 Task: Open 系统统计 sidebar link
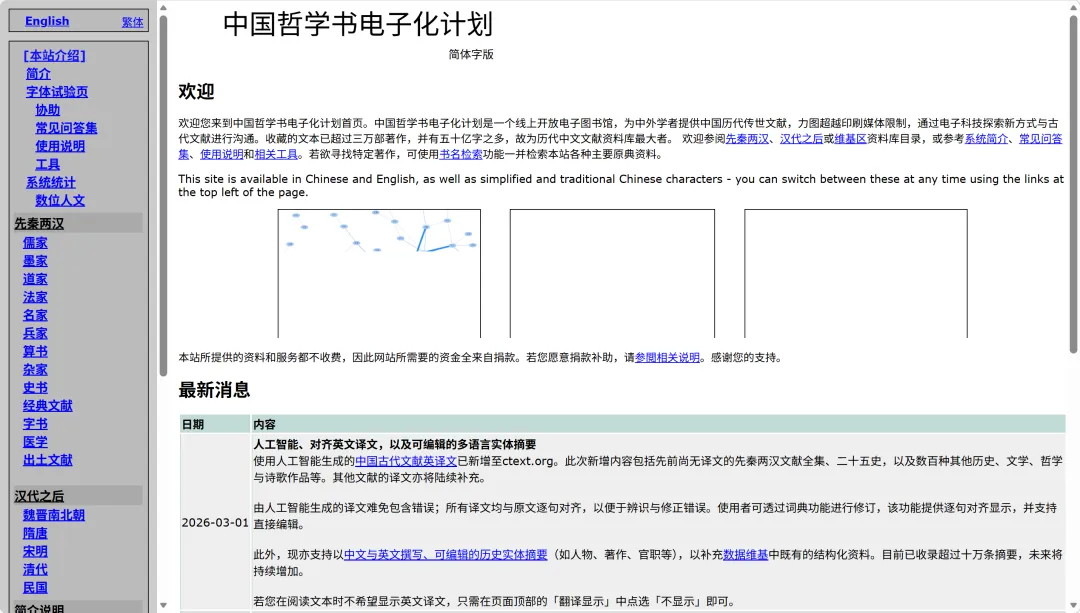tap(51, 183)
